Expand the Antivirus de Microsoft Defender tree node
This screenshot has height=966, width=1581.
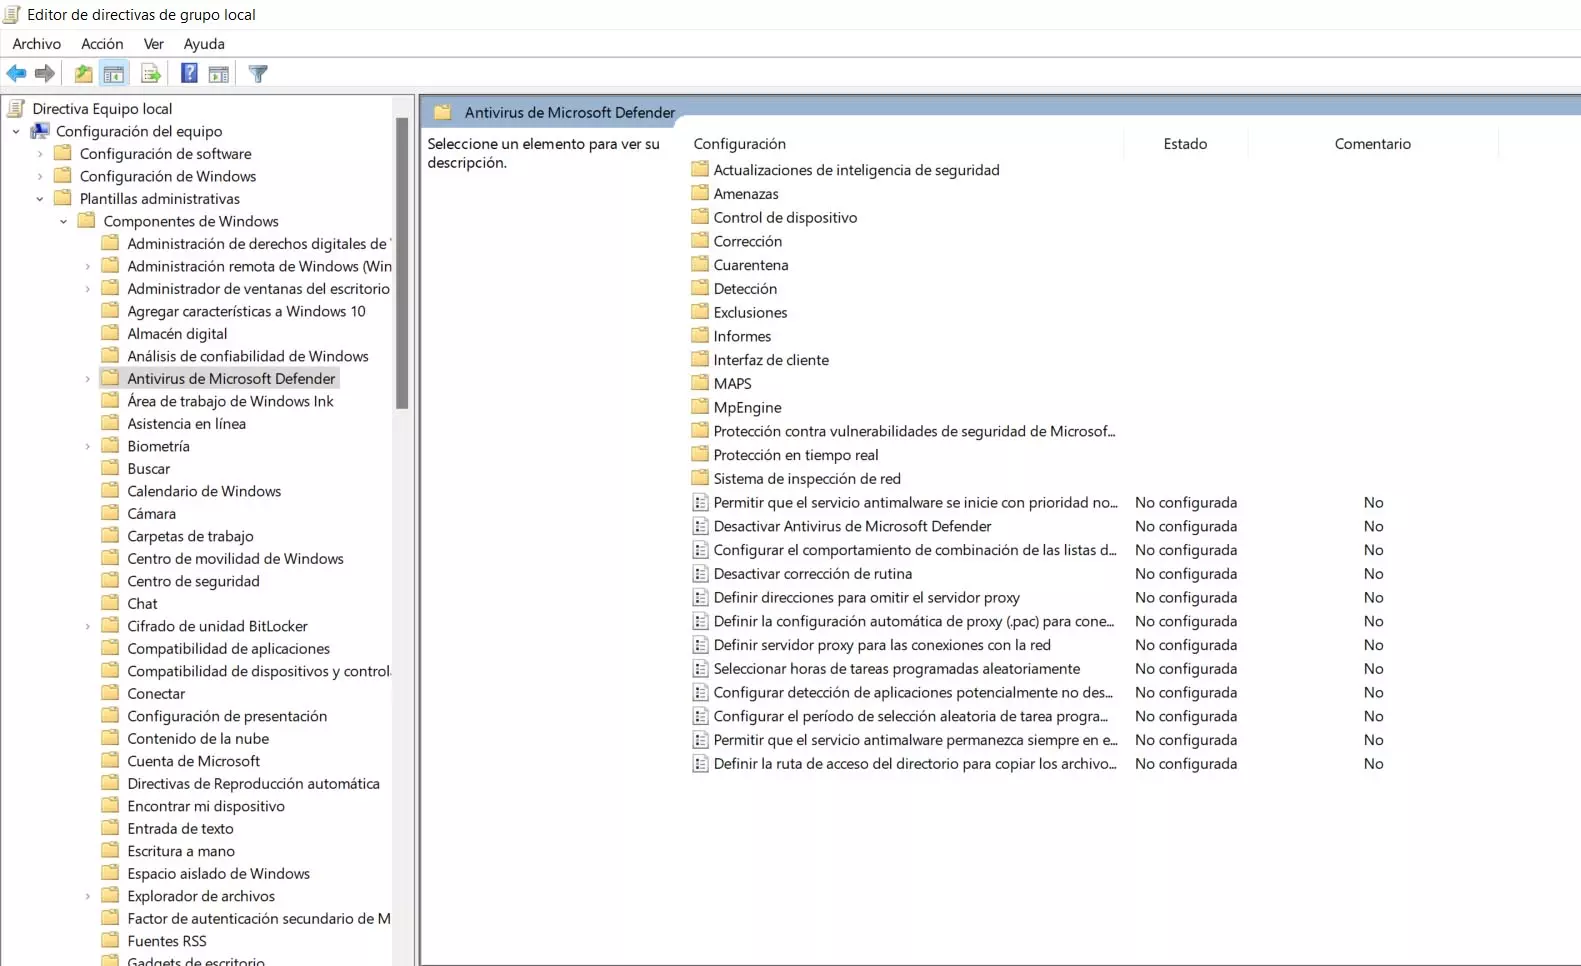pyautogui.click(x=88, y=379)
